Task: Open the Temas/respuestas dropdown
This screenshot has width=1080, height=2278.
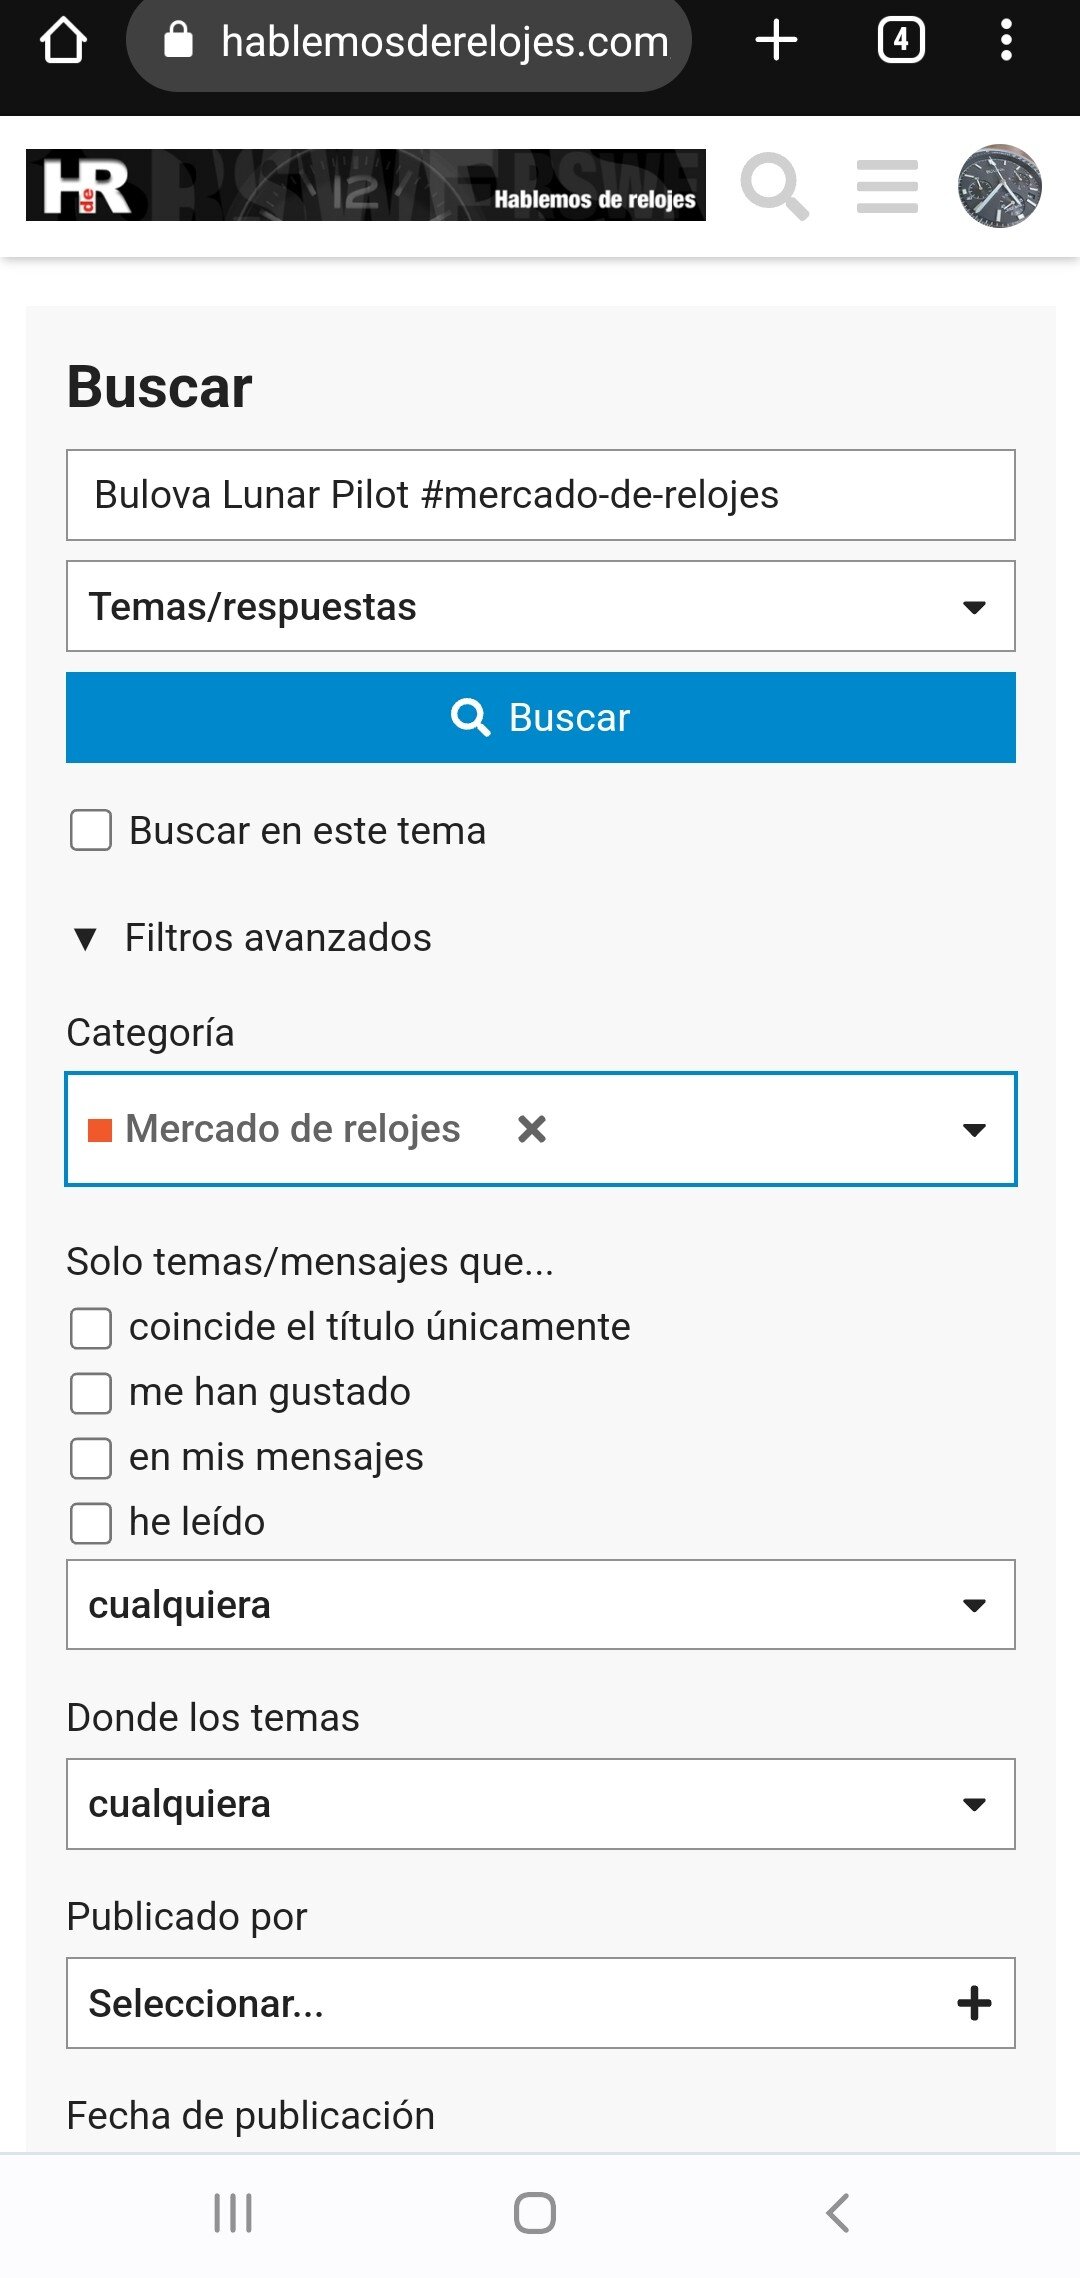Action: pyautogui.click(x=540, y=607)
